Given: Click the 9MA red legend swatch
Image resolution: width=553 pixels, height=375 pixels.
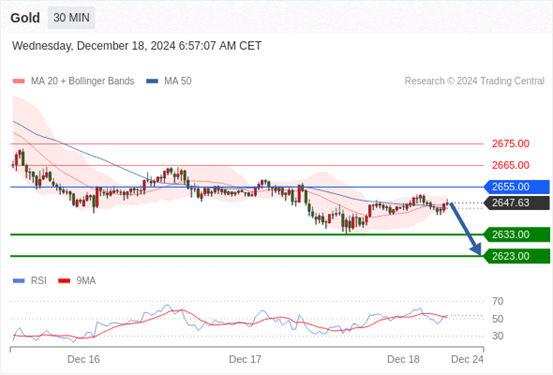Looking at the screenshot, I should (x=64, y=281).
